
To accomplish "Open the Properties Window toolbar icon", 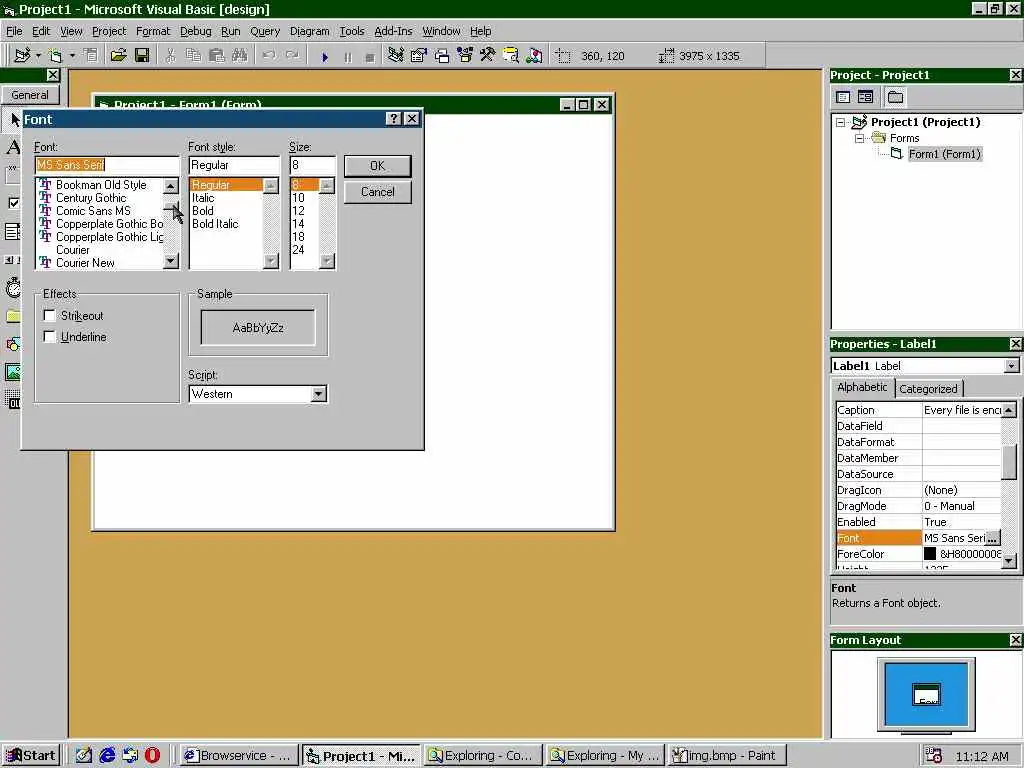I will point(418,56).
